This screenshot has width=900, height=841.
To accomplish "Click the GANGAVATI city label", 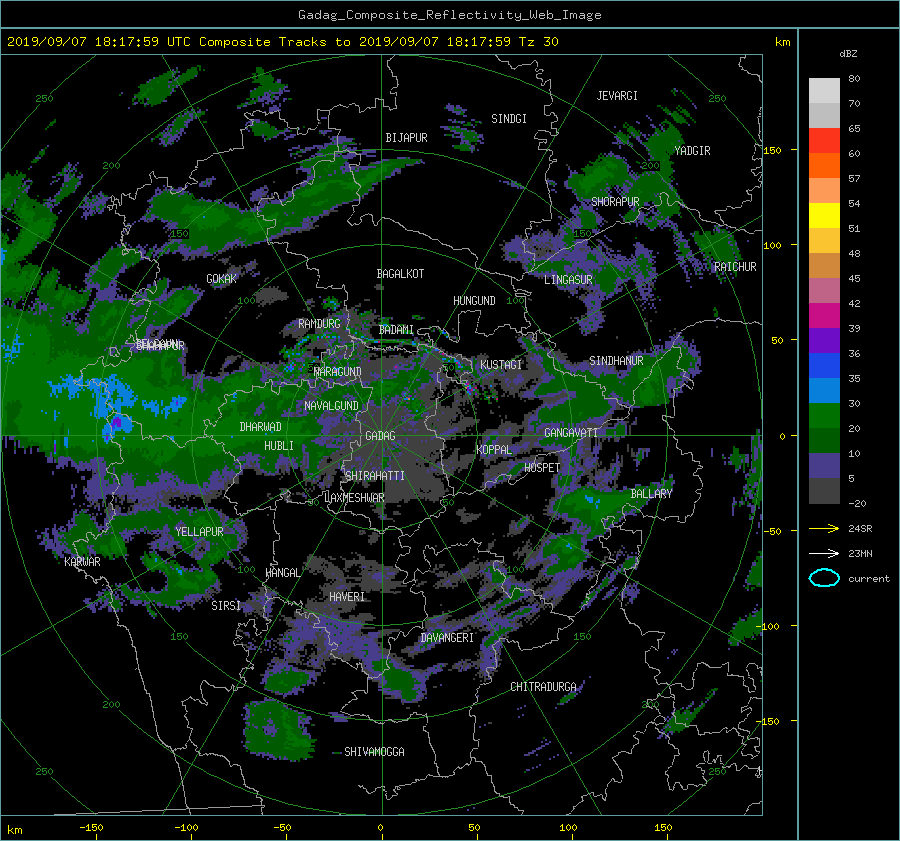I will coord(571,433).
